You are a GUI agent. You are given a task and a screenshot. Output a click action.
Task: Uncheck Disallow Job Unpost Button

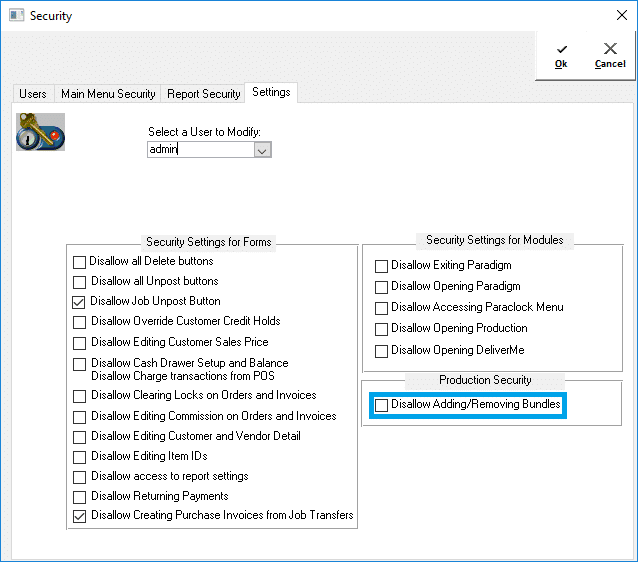click(x=80, y=302)
